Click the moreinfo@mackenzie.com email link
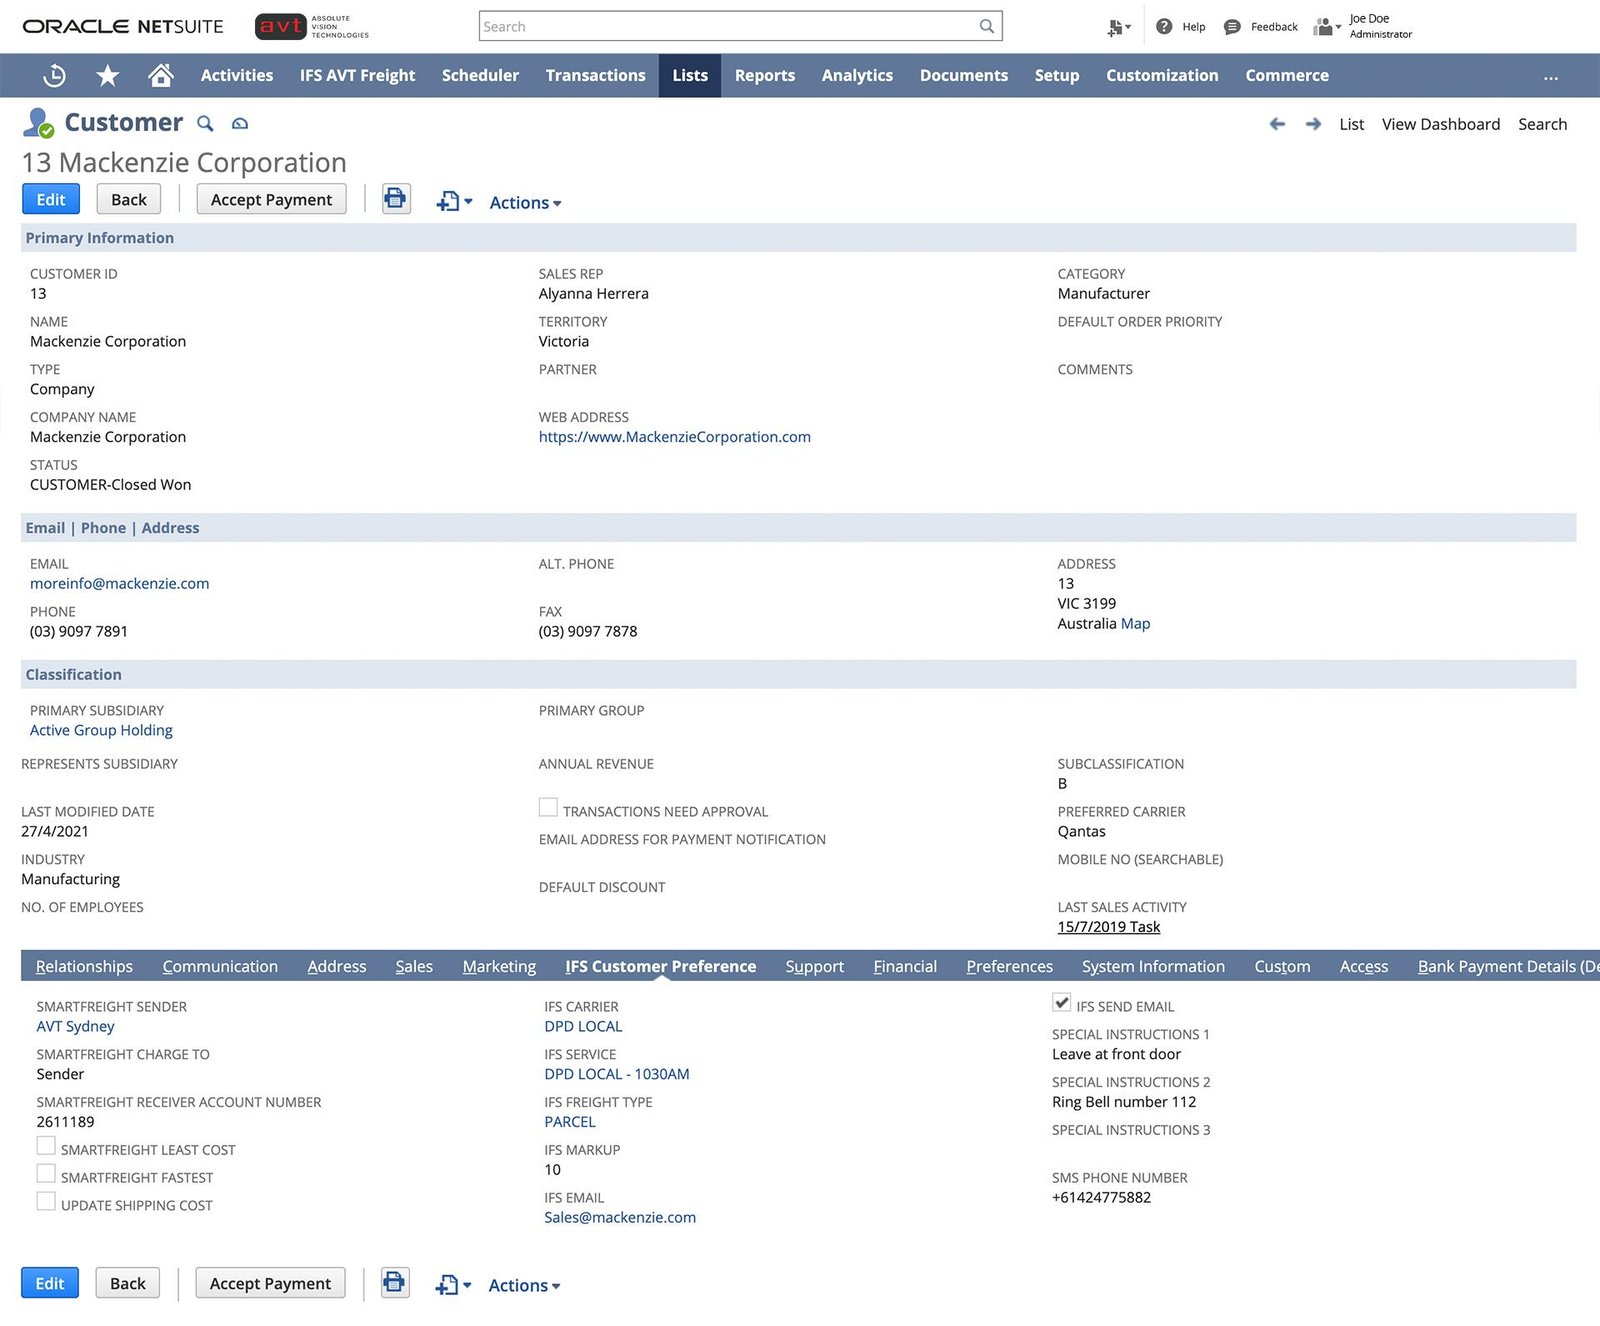Image resolution: width=1600 pixels, height=1326 pixels. pos(119,583)
